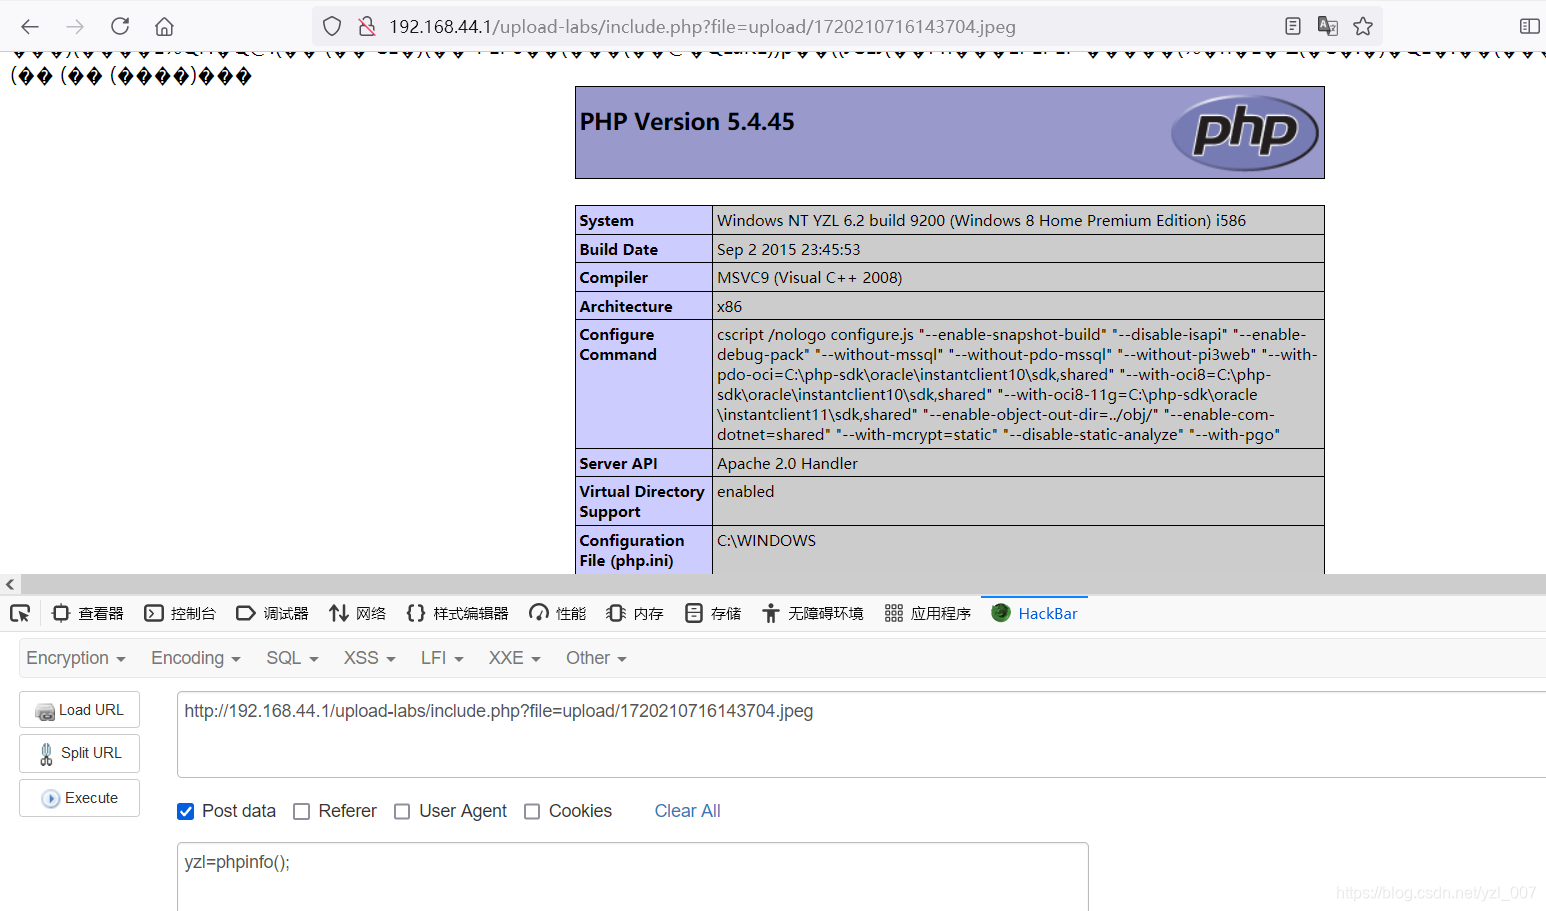Screen dimensions: 1546x911
Task: Open the 查看器 inspector tab
Action: (88, 613)
